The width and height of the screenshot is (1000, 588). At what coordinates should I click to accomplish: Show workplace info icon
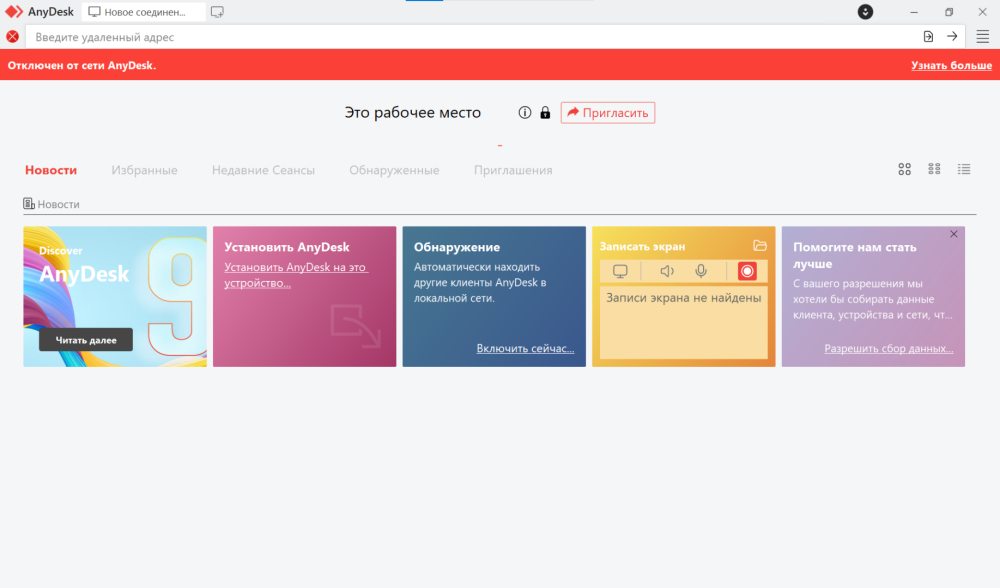(x=524, y=113)
